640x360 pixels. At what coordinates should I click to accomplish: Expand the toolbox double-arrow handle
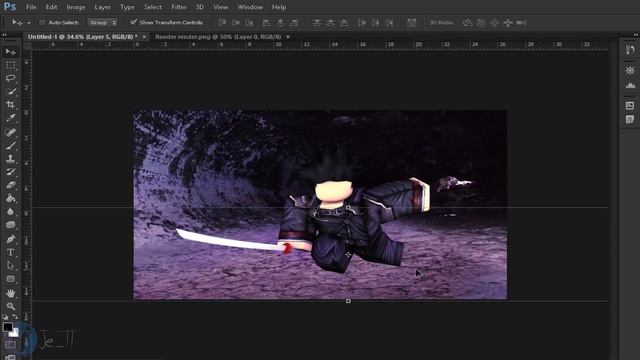click(x=4, y=35)
